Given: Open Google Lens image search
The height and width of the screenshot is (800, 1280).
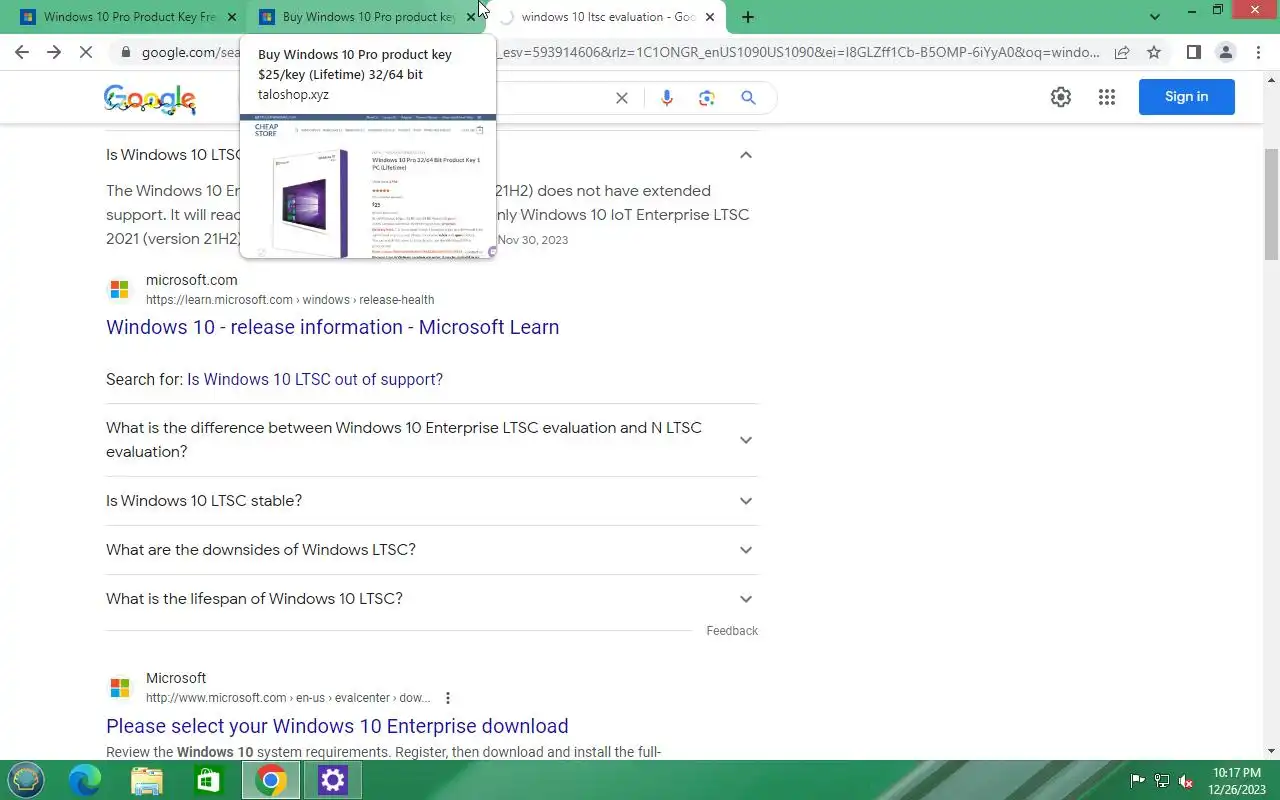Looking at the screenshot, I should coord(707,98).
